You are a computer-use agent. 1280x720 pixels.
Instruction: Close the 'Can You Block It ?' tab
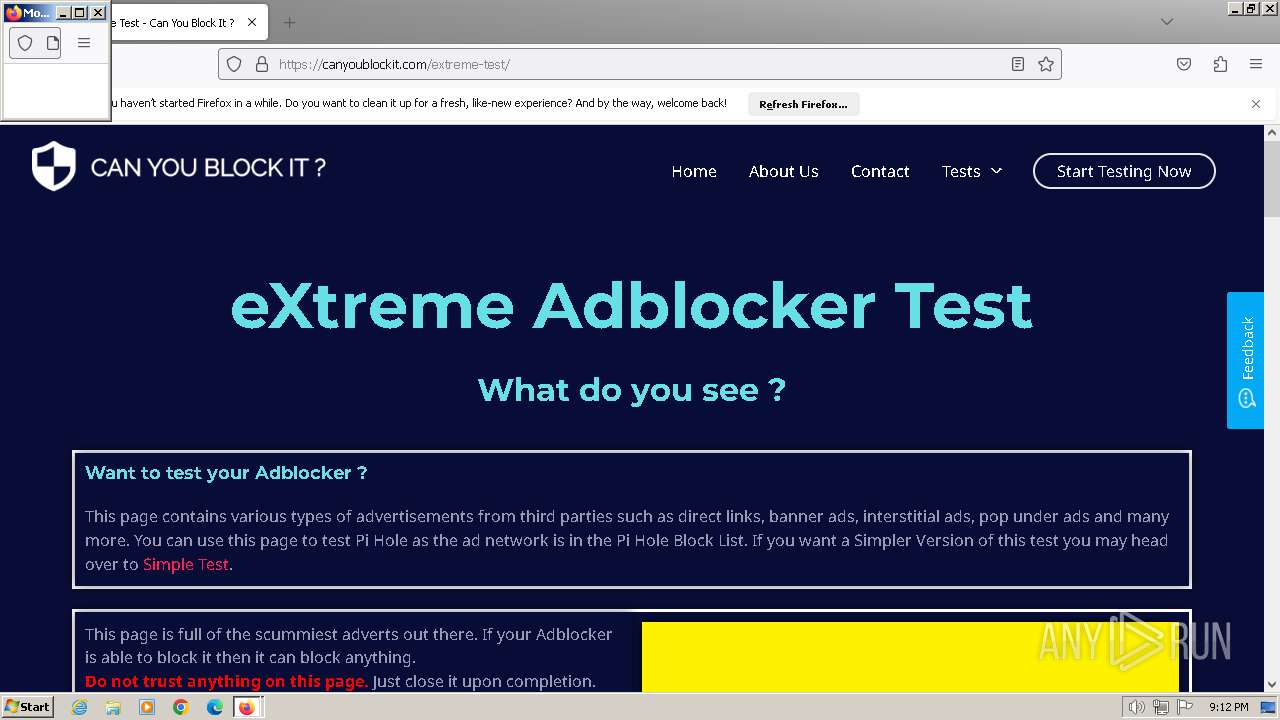coord(252,22)
